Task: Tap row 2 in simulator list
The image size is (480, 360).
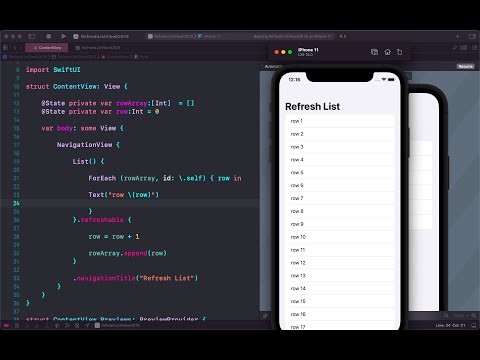Action: (x=340, y=134)
